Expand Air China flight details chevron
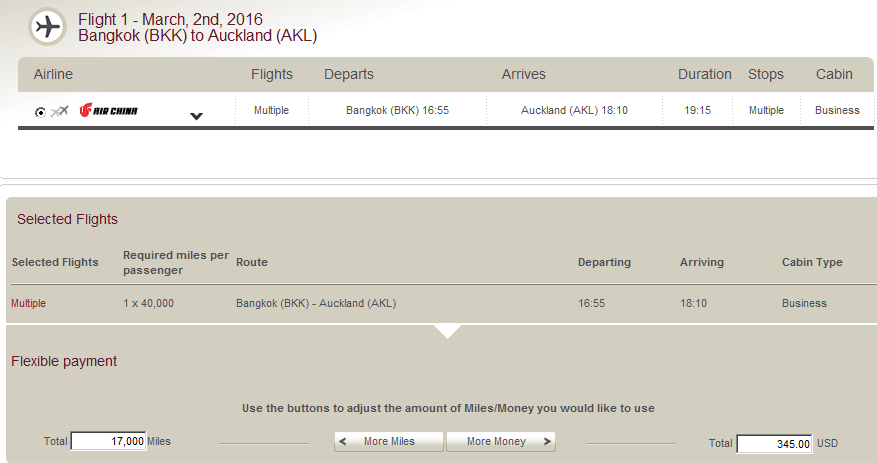 (x=197, y=116)
